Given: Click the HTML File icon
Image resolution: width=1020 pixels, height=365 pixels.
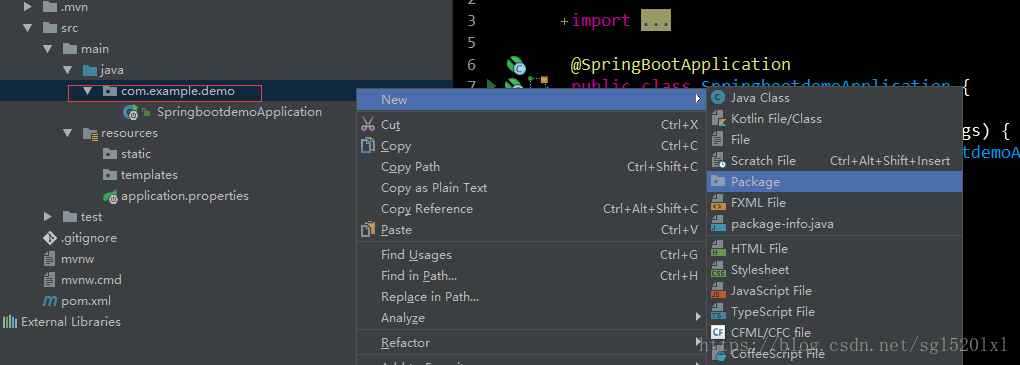Looking at the screenshot, I should tap(718, 249).
